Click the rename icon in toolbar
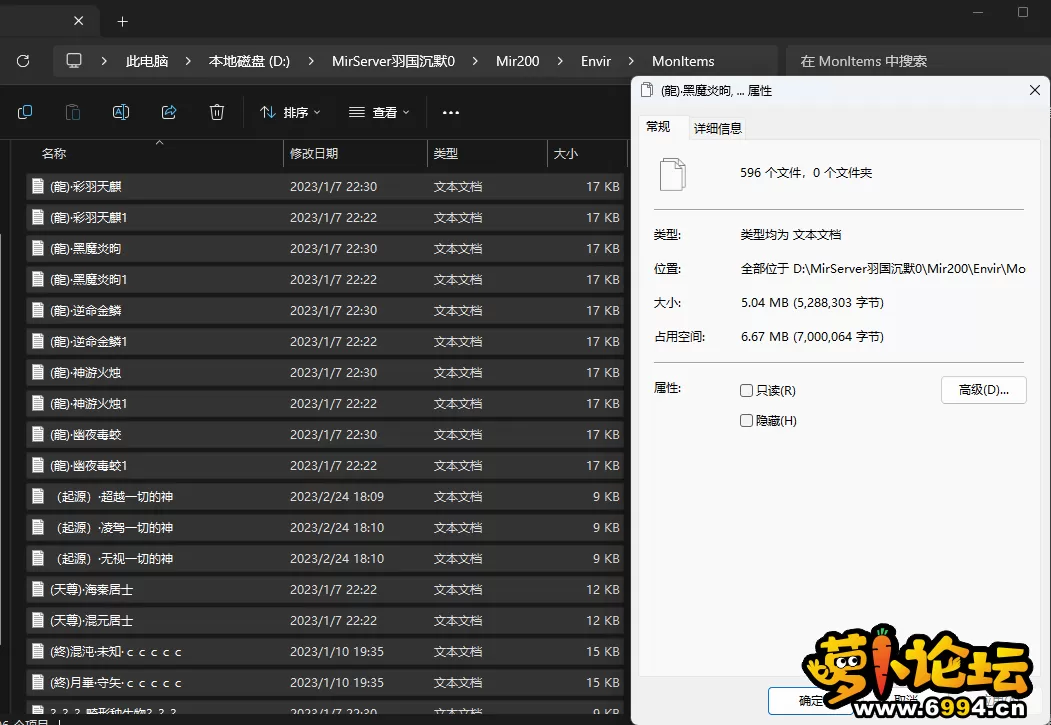This screenshot has width=1051, height=725. pyautogui.click(x=121, y=112)
